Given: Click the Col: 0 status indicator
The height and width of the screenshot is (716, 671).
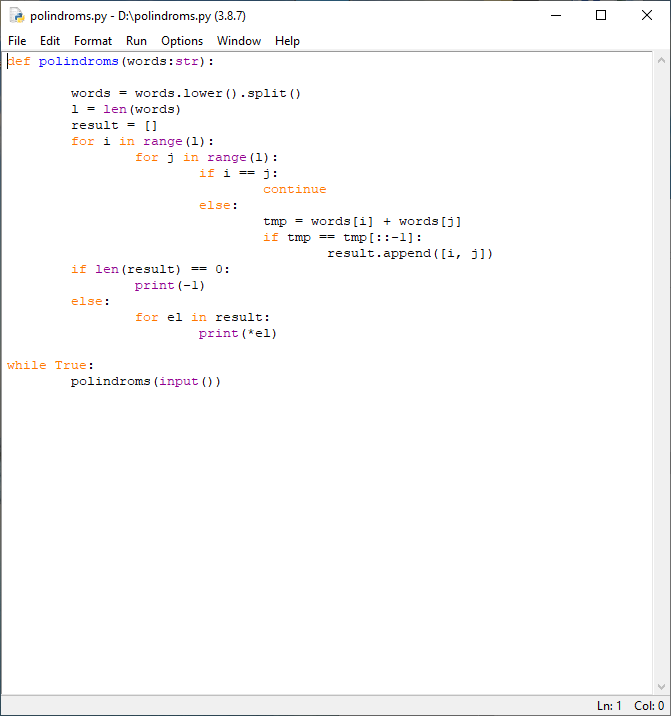Looking at the screenshot, I should click(649, 706).
